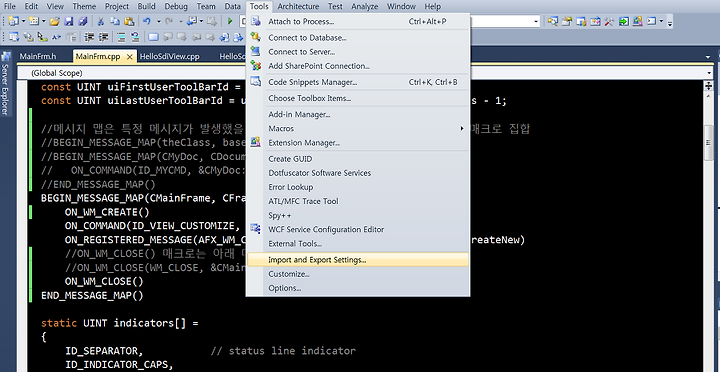The image size is (720, 372).
Task: Click the Display Object Member List icon
Action: (13, 37)
